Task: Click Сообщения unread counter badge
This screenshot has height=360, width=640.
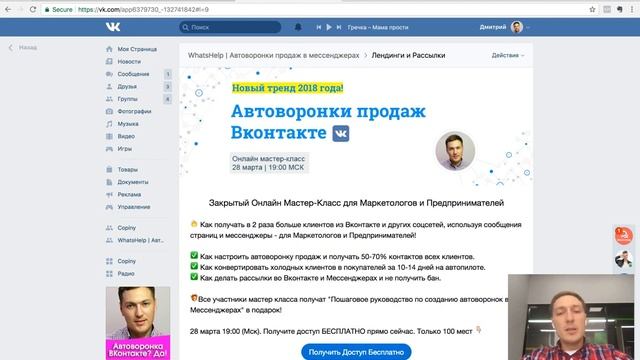Action: point(167,74)
